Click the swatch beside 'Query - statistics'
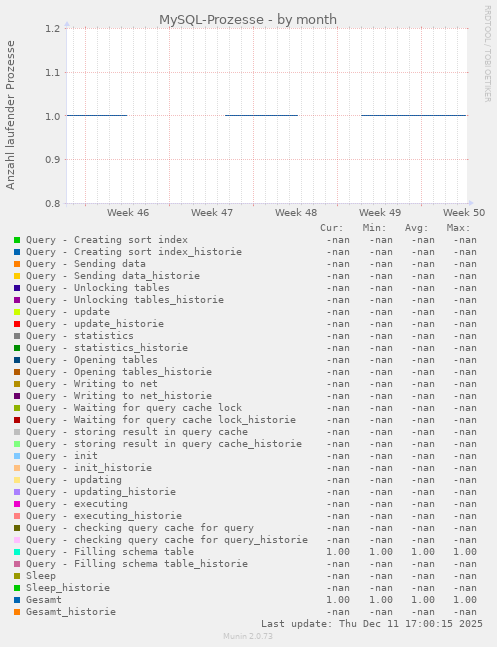The image size is (497, 647). tap(17, 336)
